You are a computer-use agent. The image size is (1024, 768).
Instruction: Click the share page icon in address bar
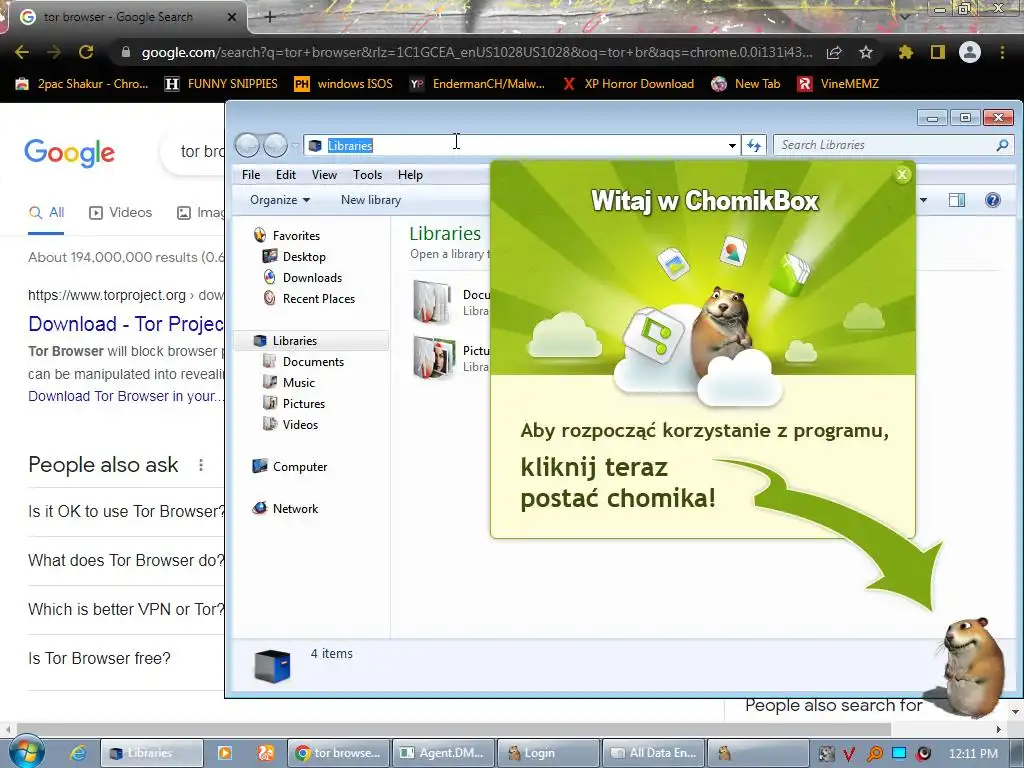pyautogui.click(x=834, y=52)
